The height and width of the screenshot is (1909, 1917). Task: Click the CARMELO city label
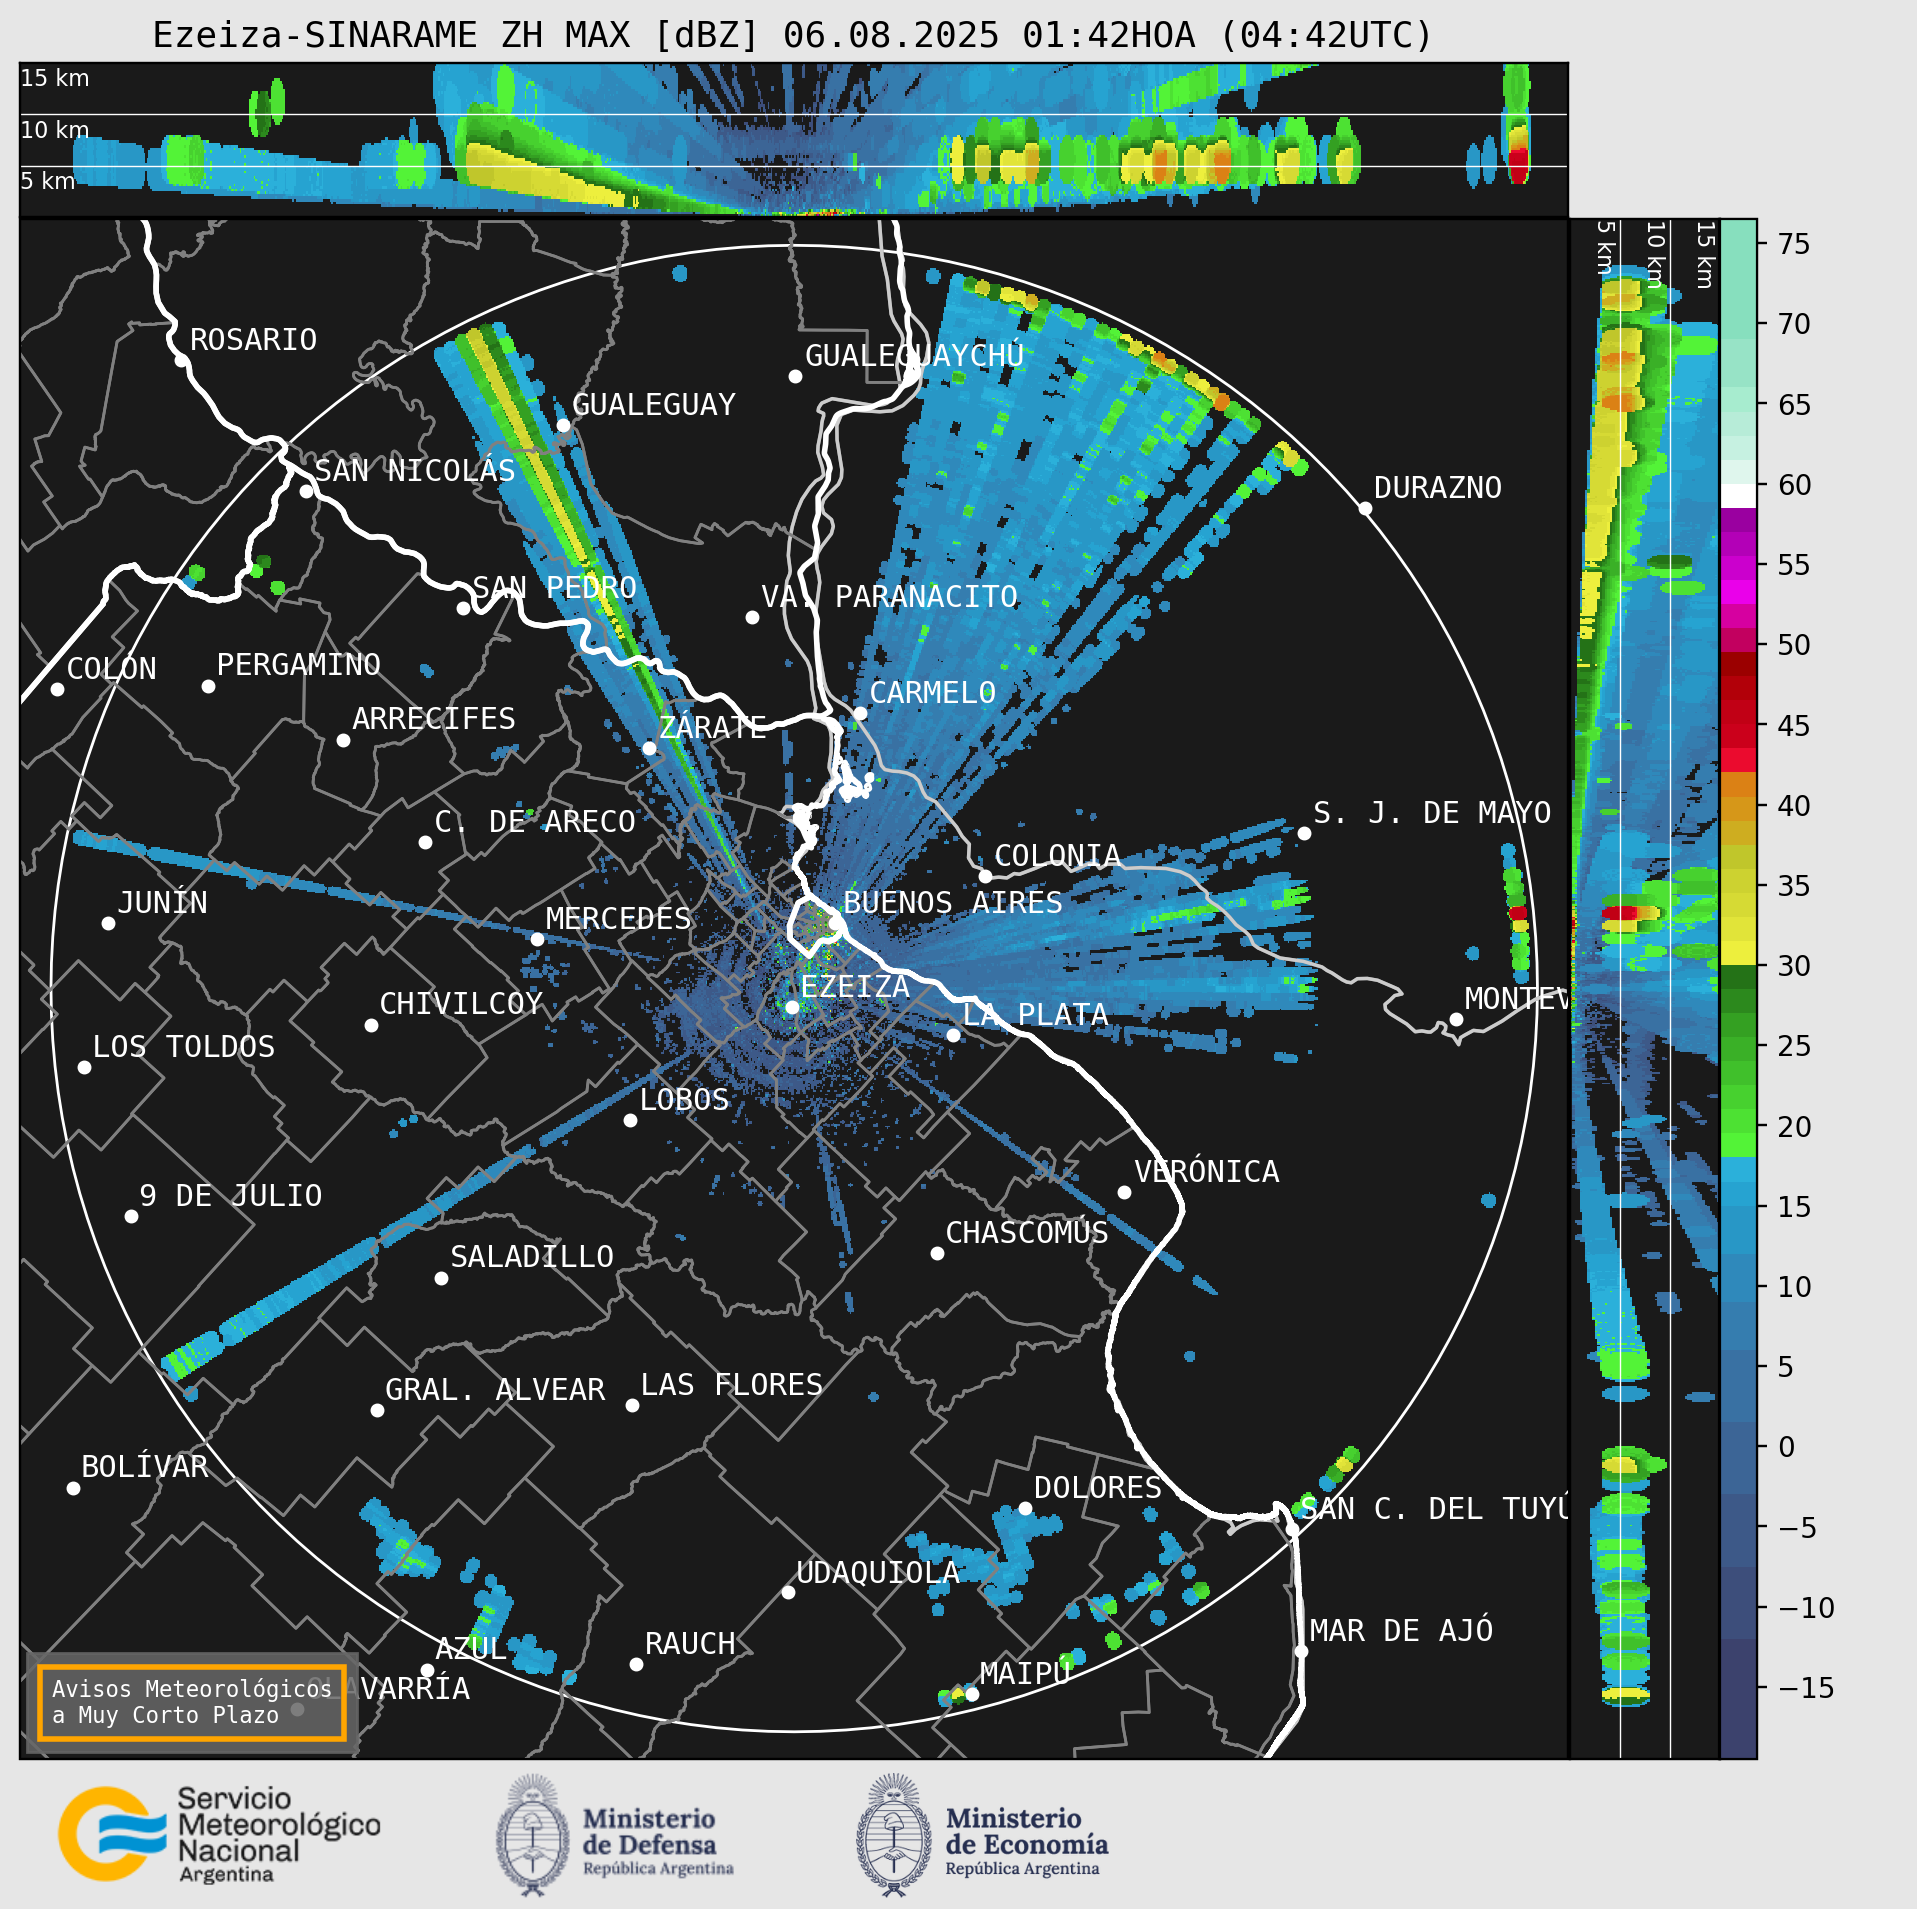(x=933, y=693)
